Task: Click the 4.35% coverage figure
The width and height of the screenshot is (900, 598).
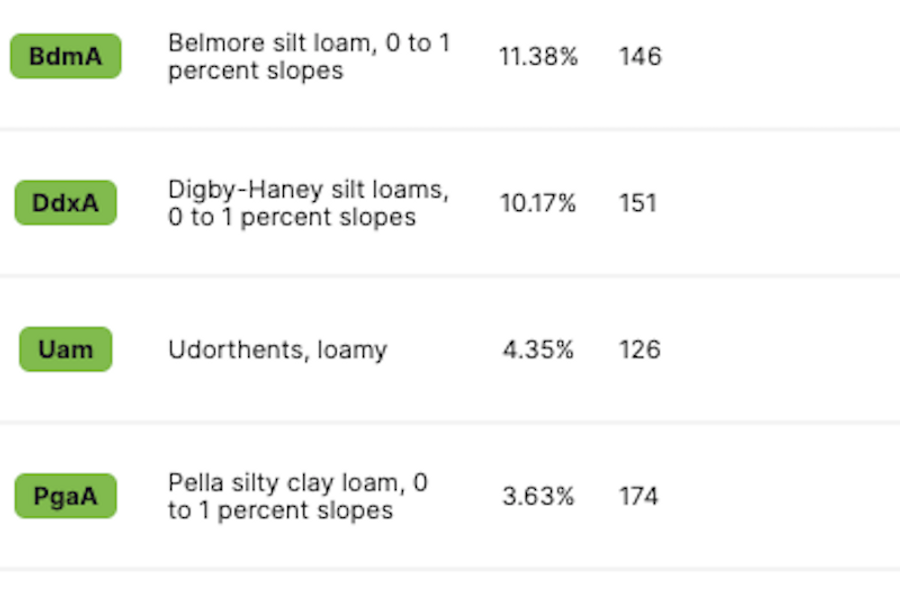Action: [x=538, y=350]
